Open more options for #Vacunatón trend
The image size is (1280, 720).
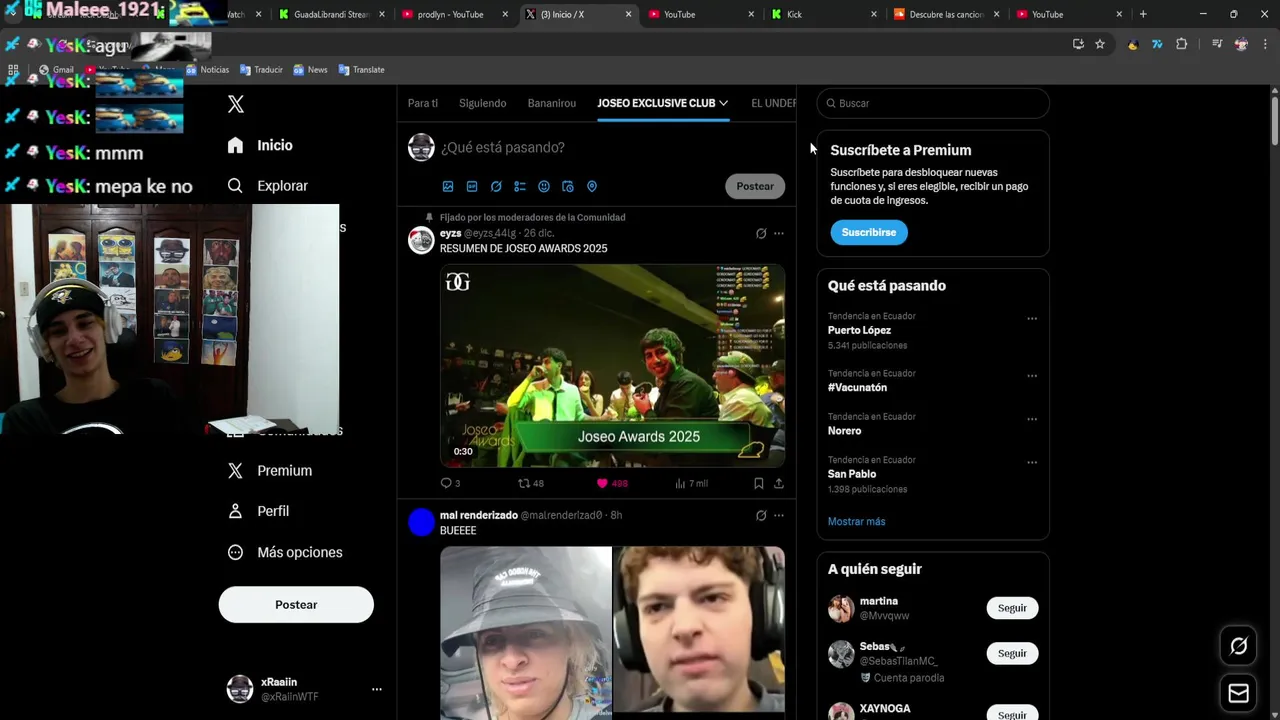tap(1032, 376)
